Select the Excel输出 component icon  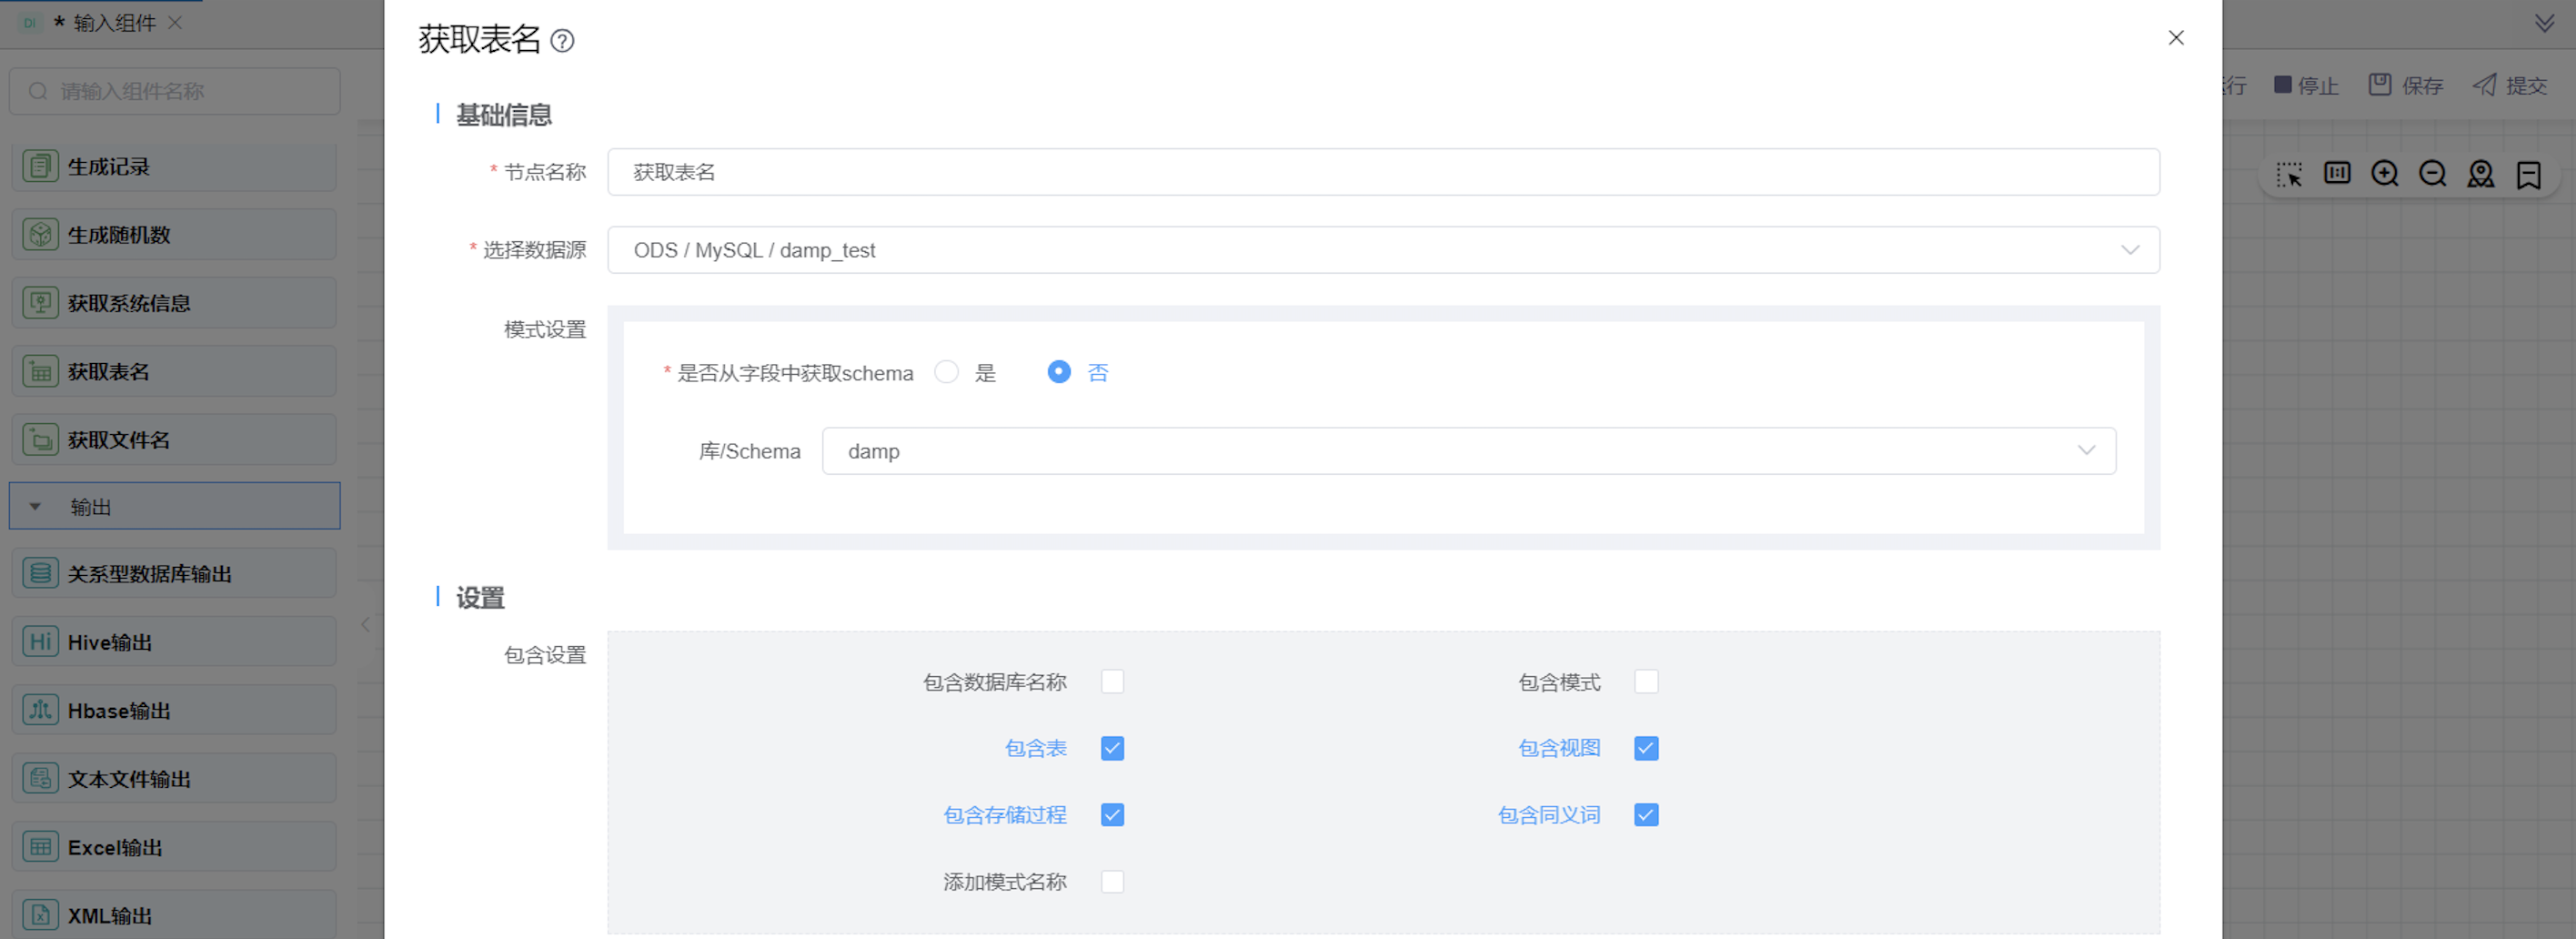41,847
